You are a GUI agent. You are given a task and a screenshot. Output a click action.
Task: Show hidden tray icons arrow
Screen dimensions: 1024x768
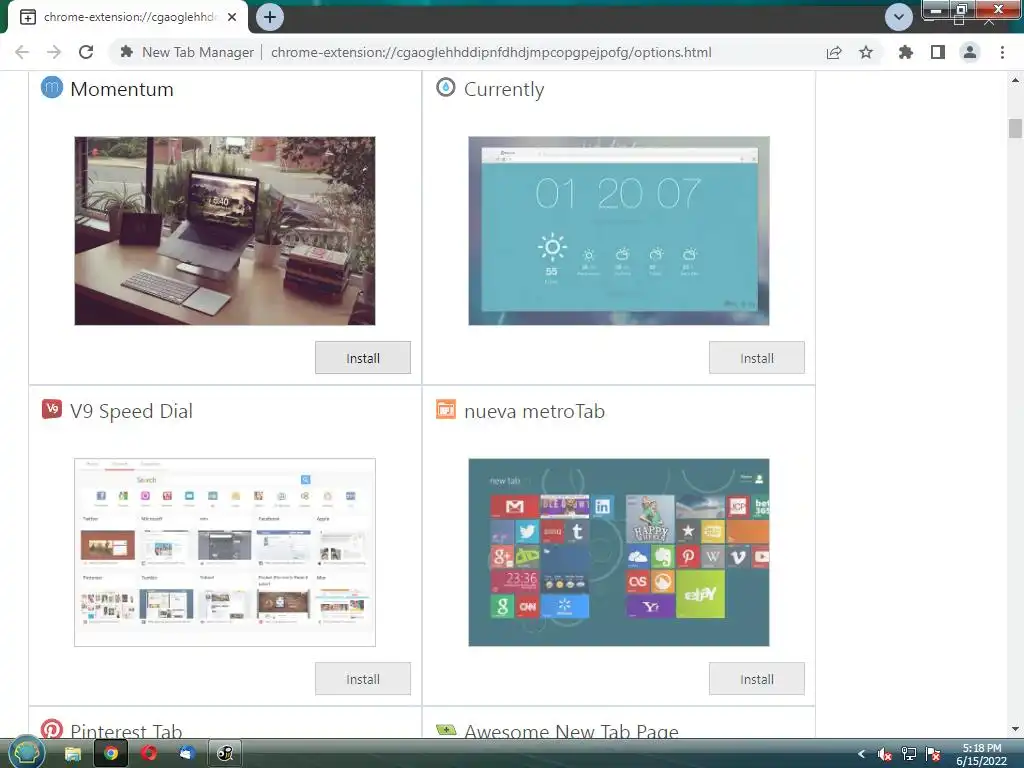coord(861,754)
